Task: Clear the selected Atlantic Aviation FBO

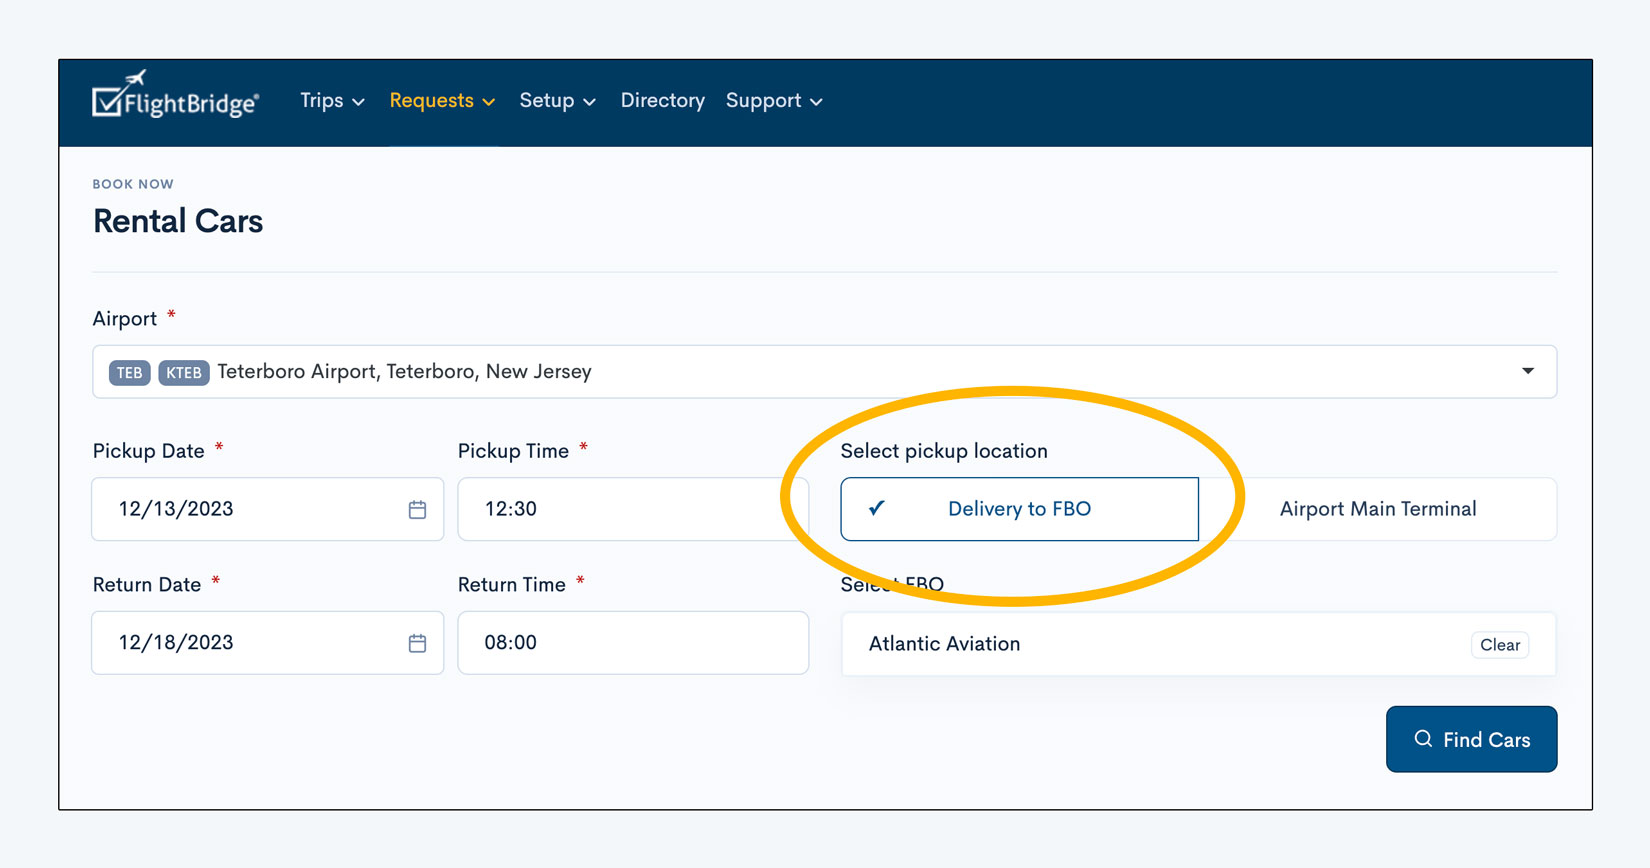Action: tap(1499, 645)
